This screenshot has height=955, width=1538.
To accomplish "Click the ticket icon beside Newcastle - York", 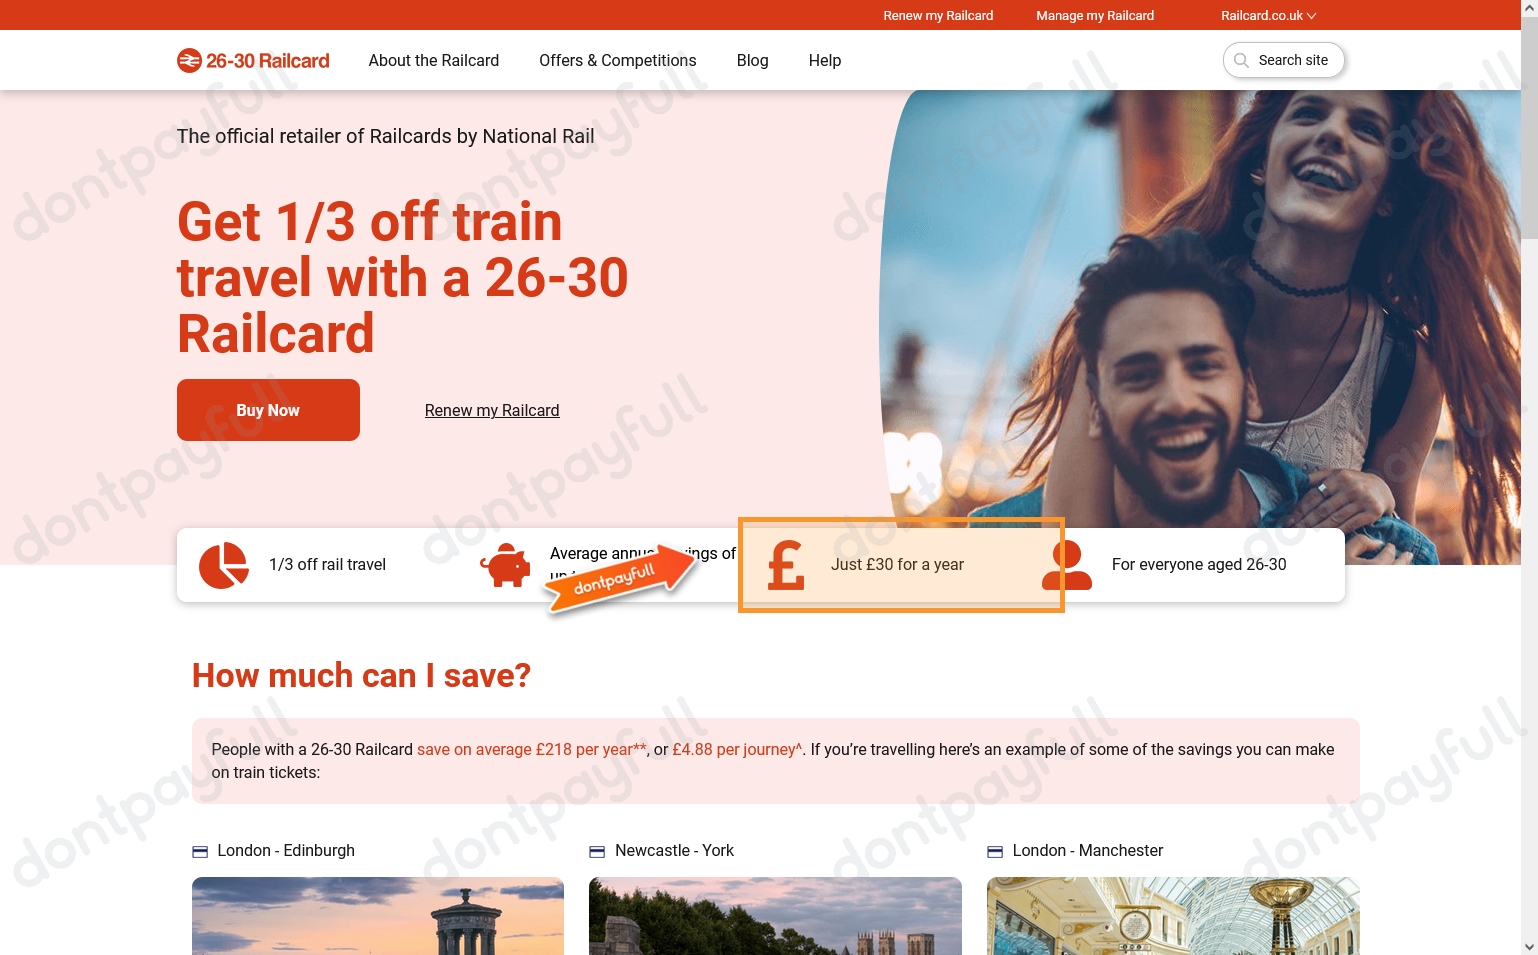I will tap(597, 851).
